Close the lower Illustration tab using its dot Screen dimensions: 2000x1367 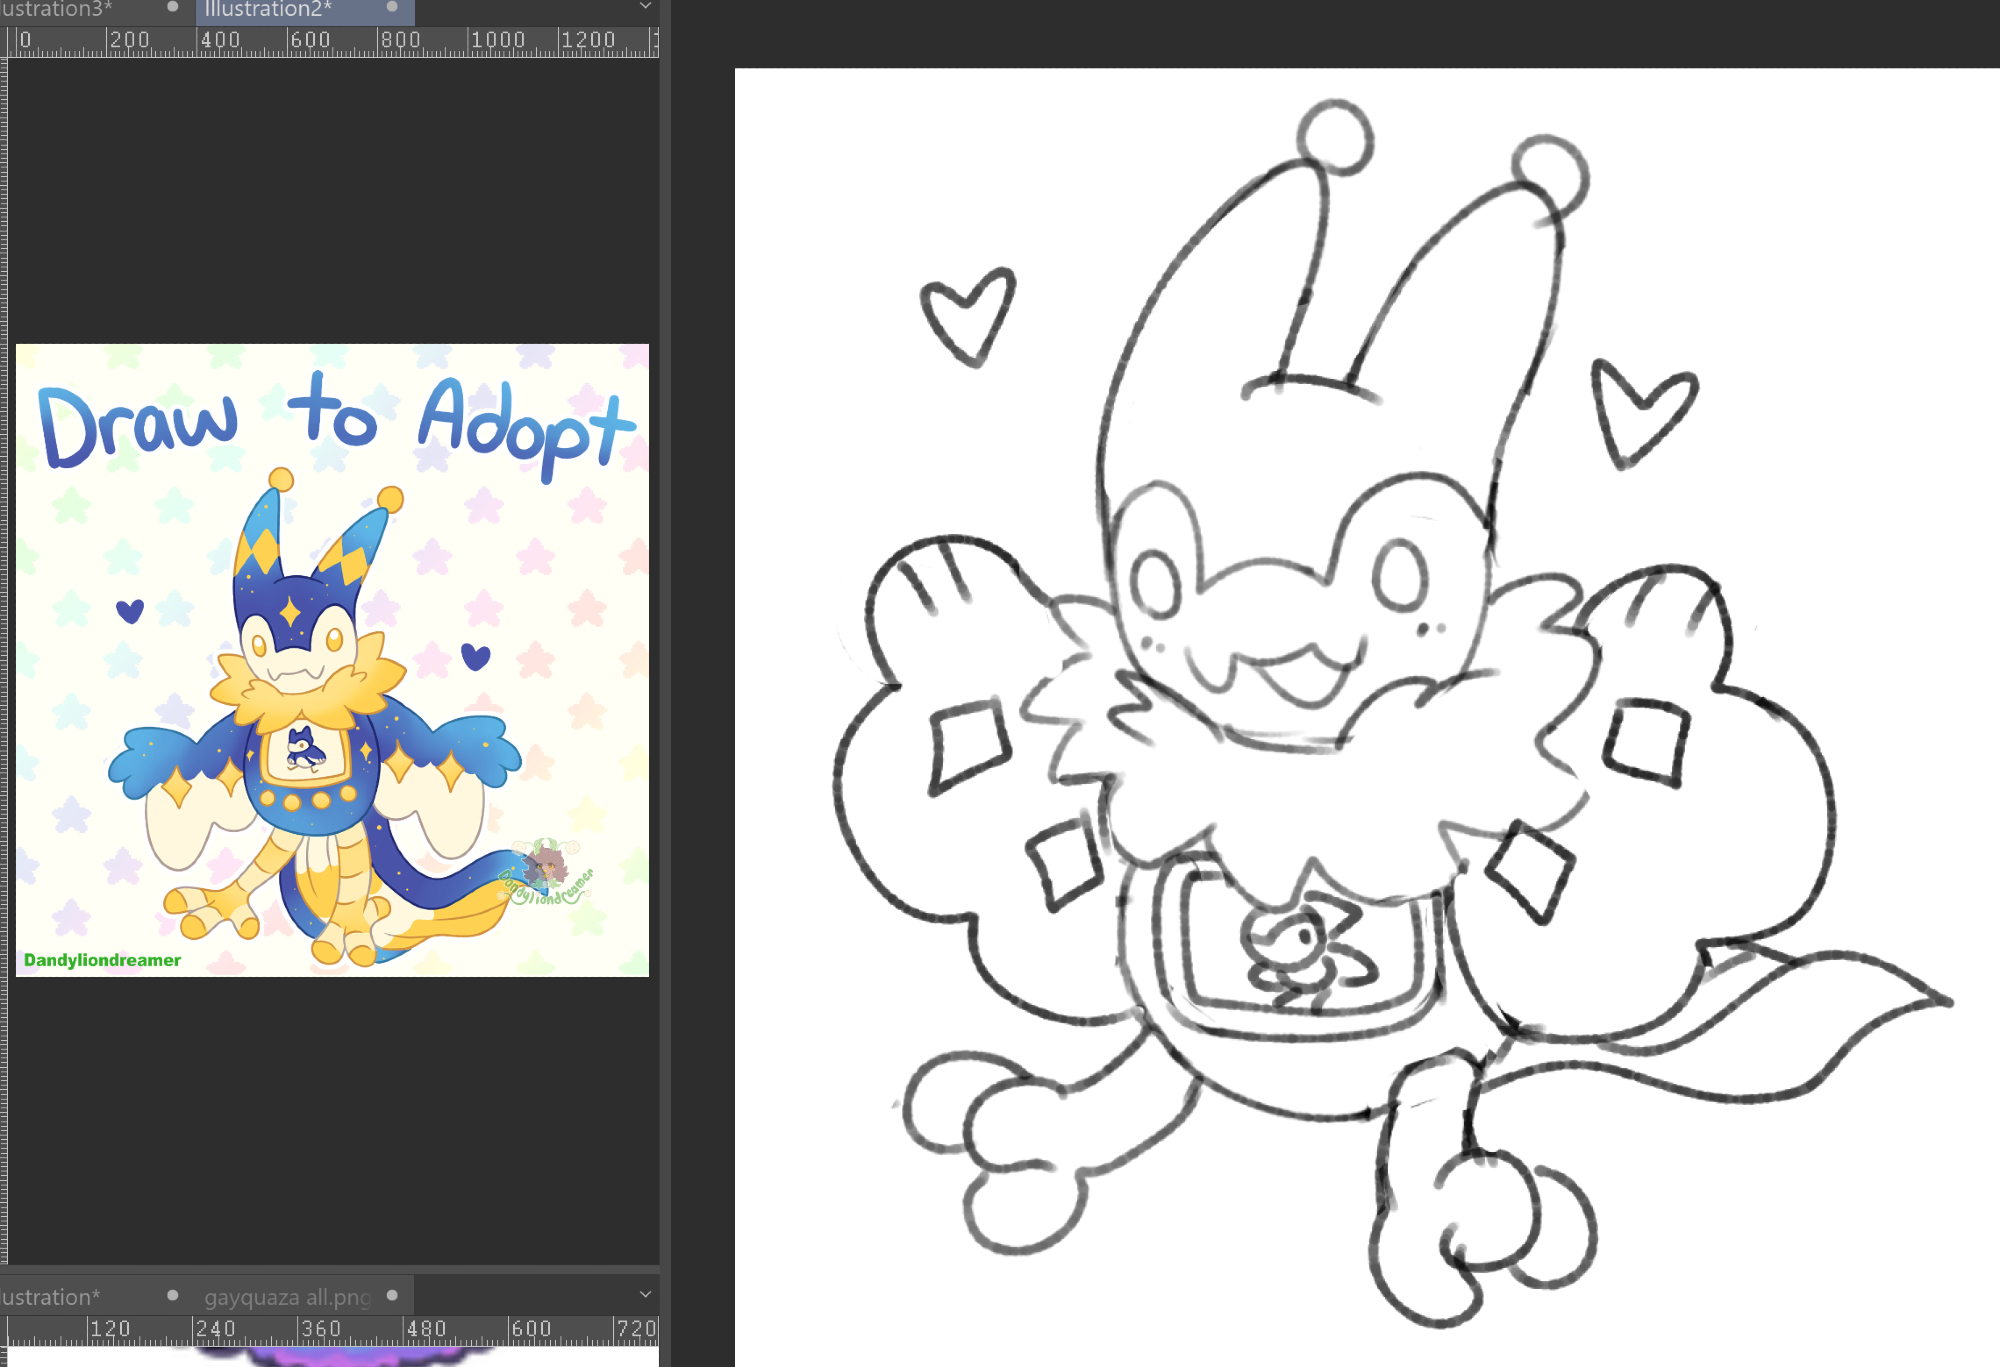coord(172,1295)
